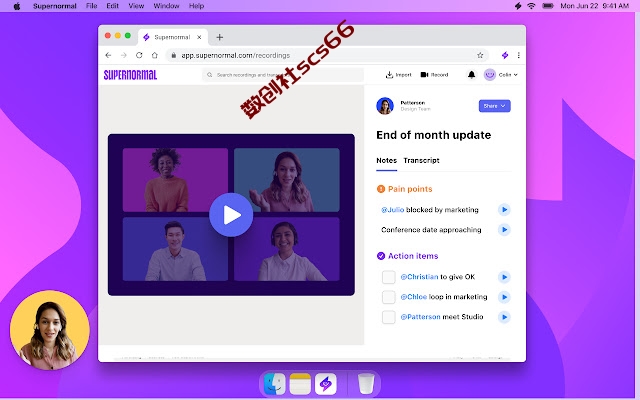The image size is (640, 400).
Task: Click the @Patterson mention
Action: tap(420, 317)
